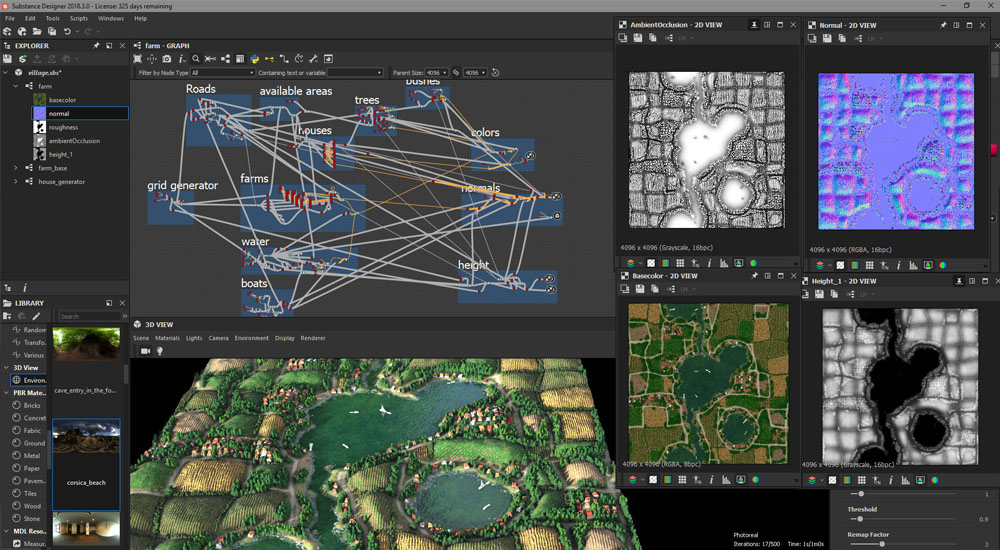This screenshot has width=1000, height=550.
Task: Toggle the pin on the Normal 2D view
Action: coord(943,25)
